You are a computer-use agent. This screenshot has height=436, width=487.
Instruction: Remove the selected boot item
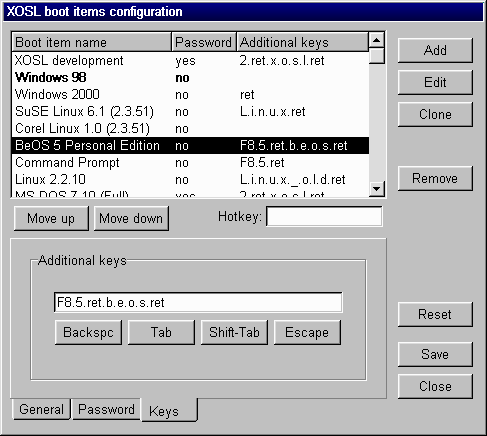click(435, 178)
